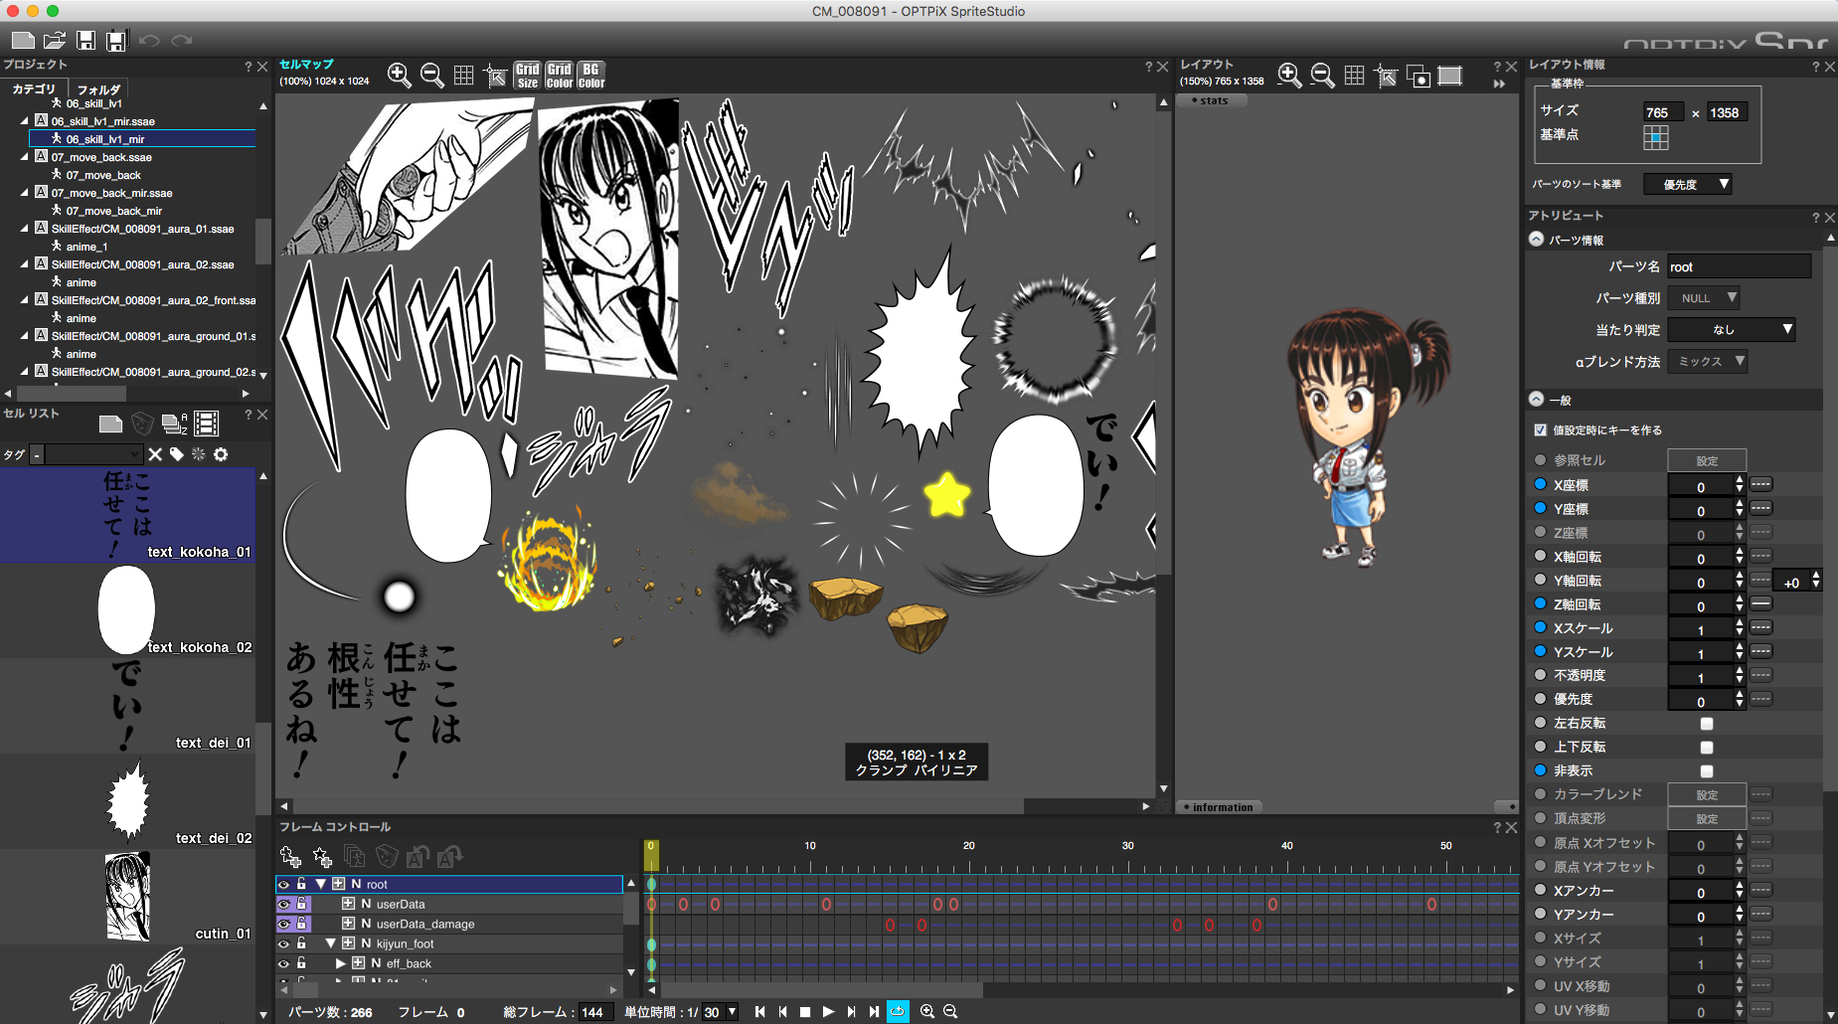The image size is (1838, 1024).
Task: Expand the layout toolbar overflow double arrow
Action: point(1499,84)
